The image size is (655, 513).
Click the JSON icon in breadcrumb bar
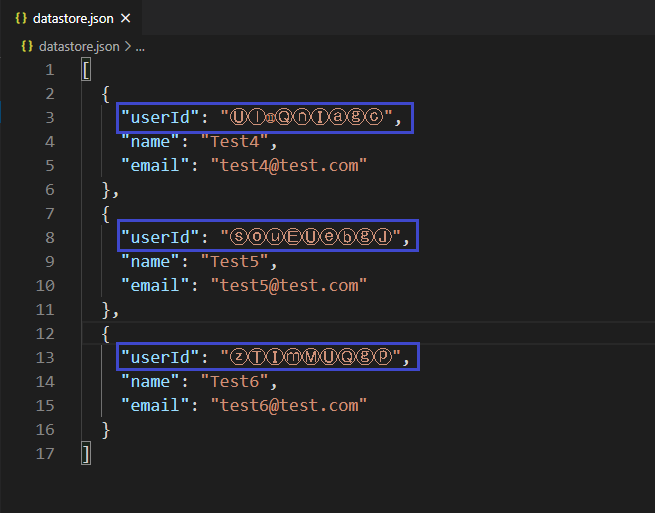[x=27, y=46]
